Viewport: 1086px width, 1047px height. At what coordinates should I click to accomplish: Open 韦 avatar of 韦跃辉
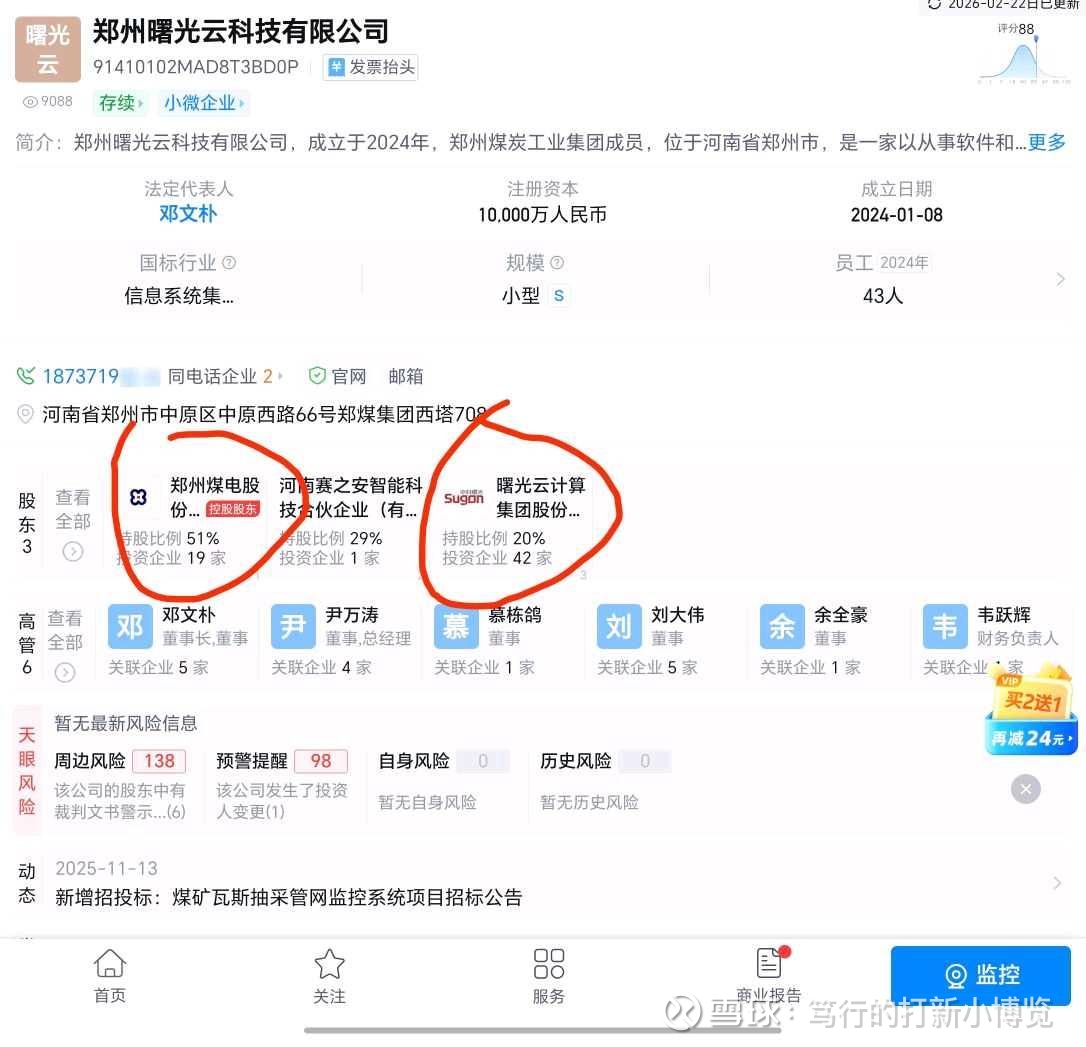point(945,627)
